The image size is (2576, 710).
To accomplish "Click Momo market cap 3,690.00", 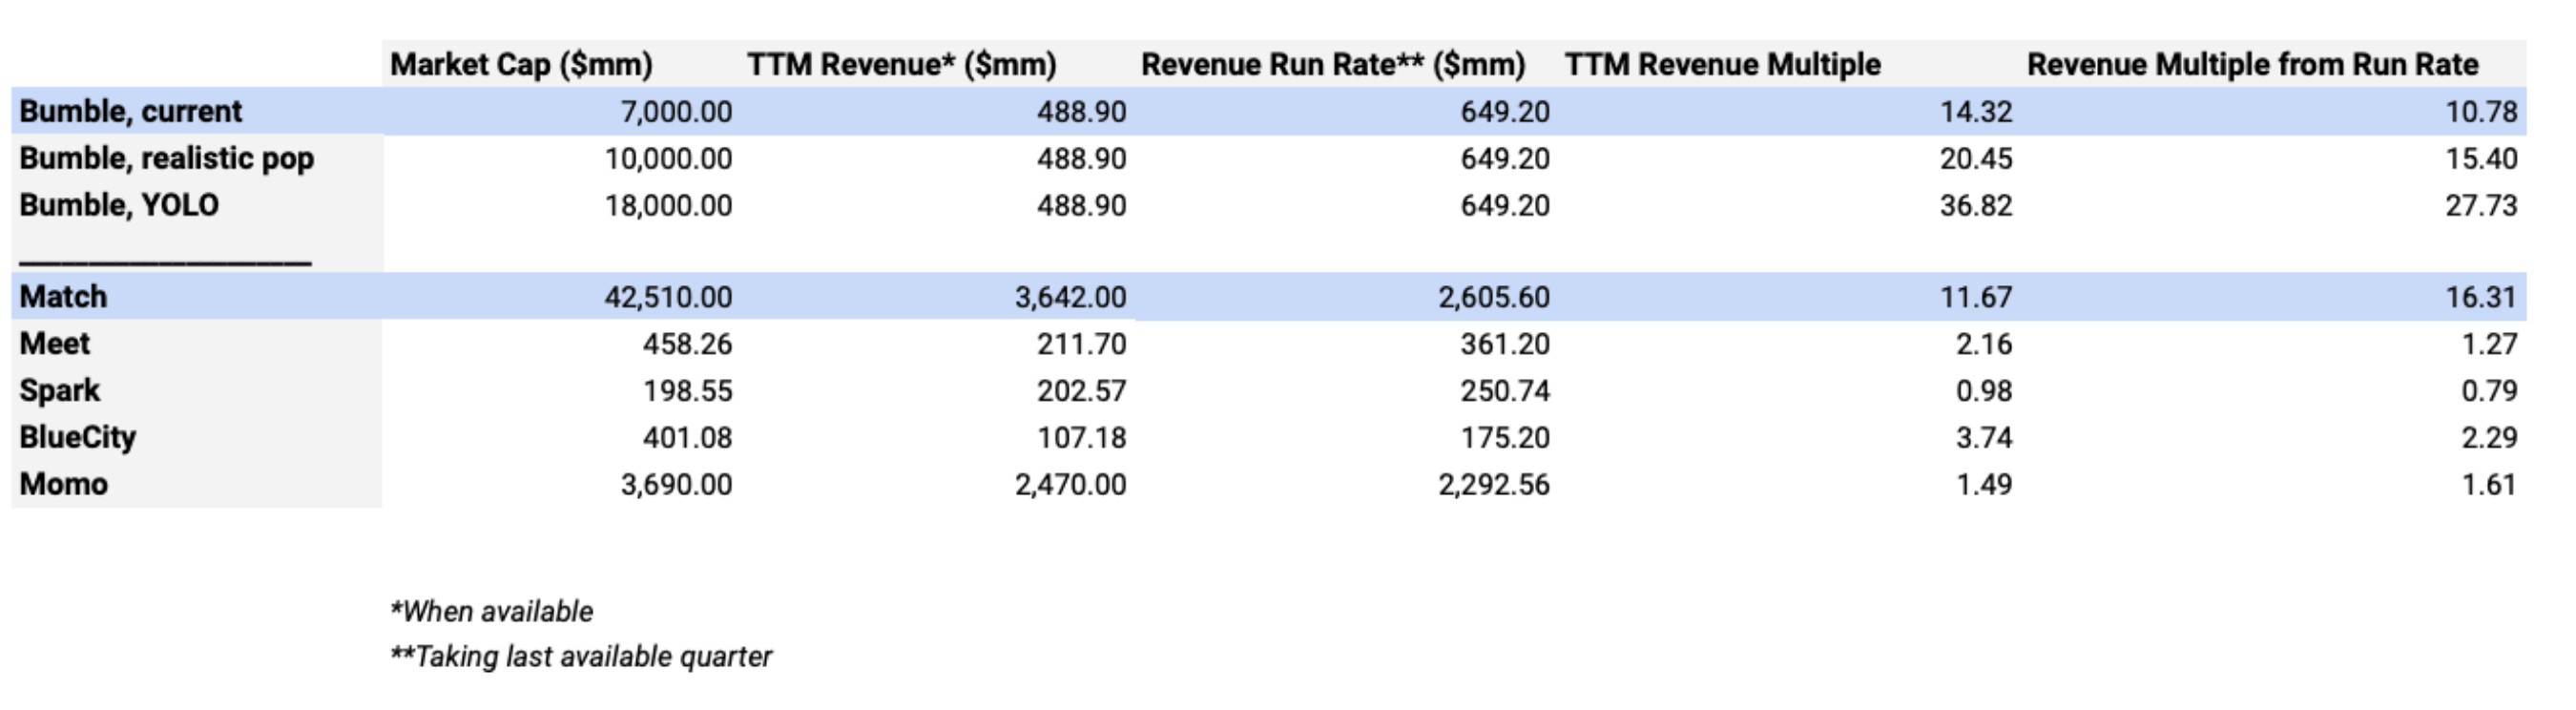I will (676, 484).
